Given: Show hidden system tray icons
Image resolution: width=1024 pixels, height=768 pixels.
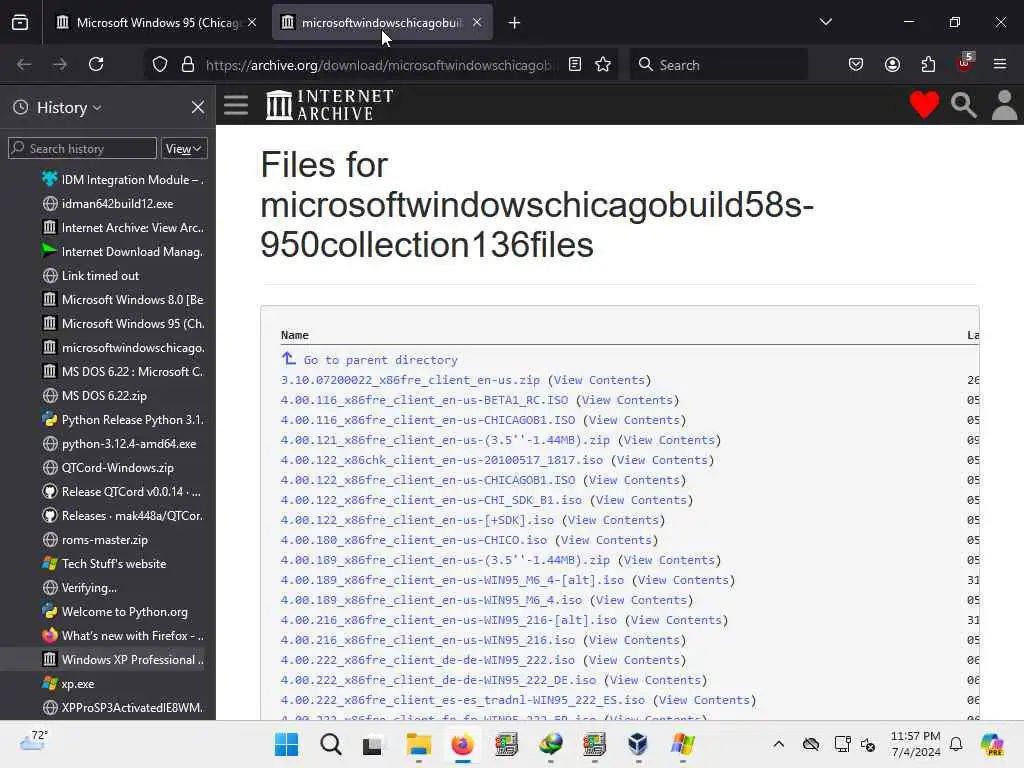Looking at the screenshot, I should pos(778,744).
